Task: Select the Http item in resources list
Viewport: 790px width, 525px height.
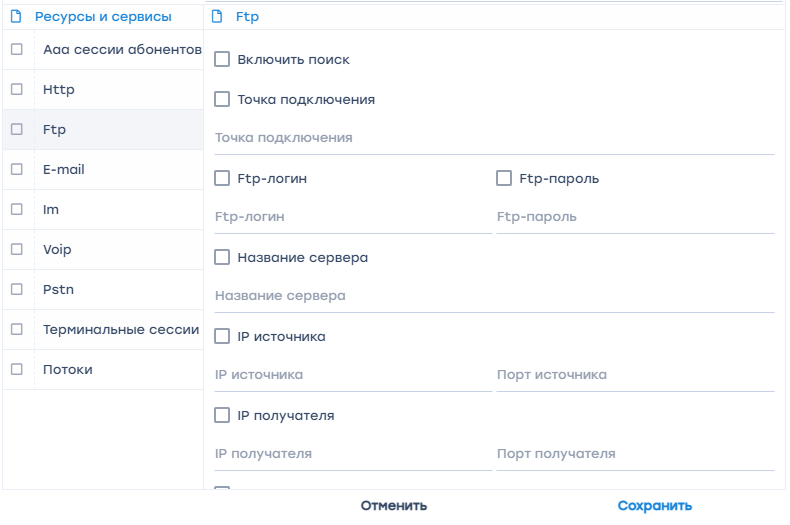Action: coord(59,90)
